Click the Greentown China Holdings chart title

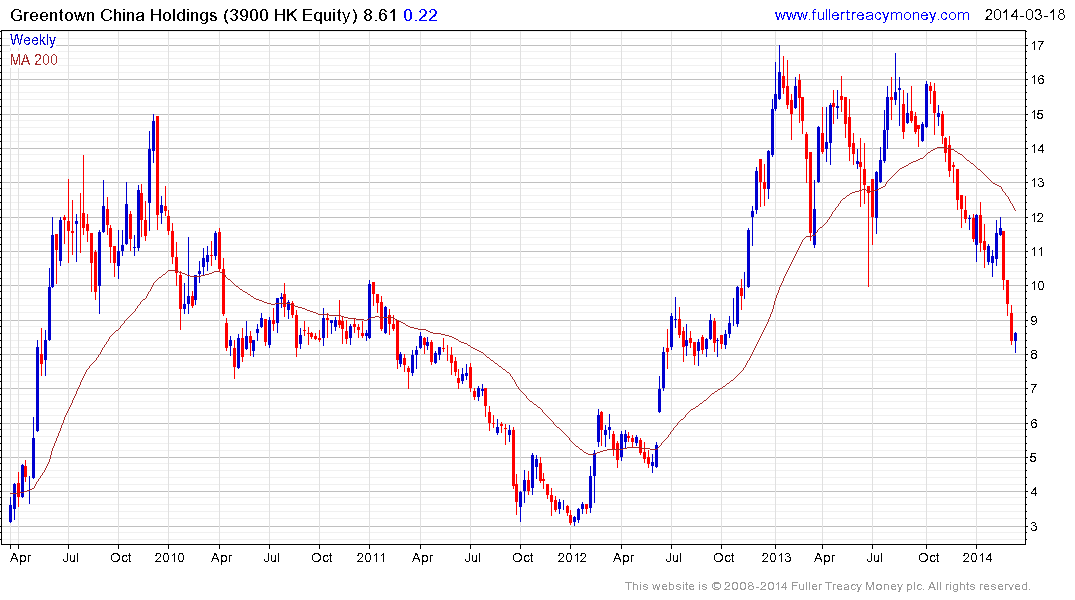pos(184,15)
